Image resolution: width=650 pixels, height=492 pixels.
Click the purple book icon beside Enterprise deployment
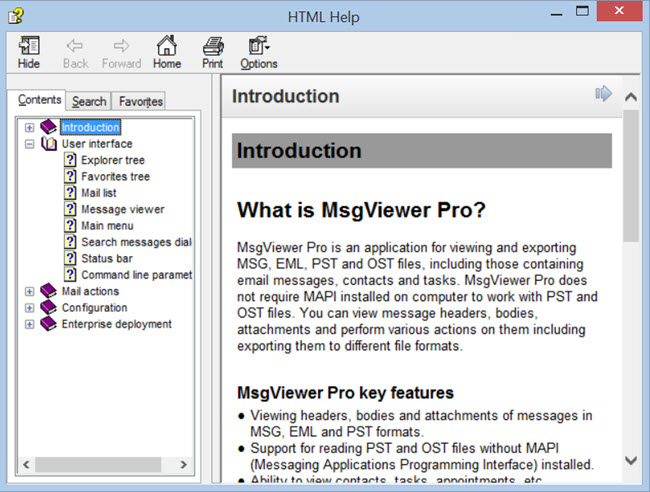point(49,324)
